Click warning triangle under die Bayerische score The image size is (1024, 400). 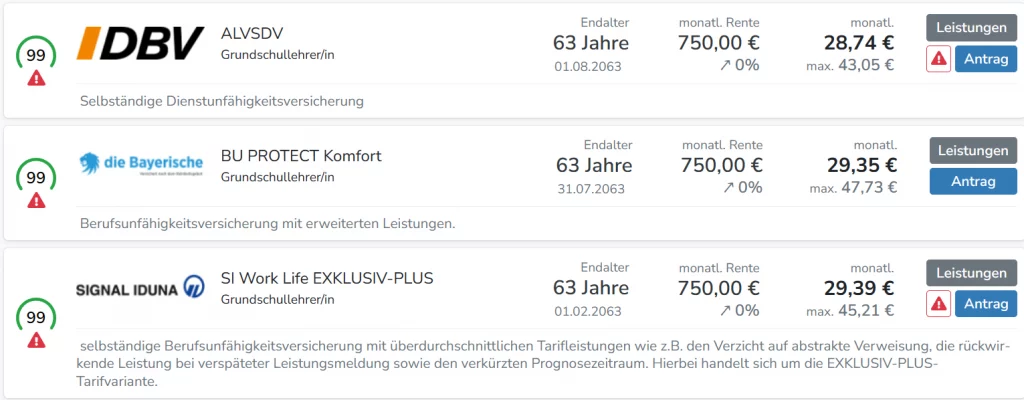tap(36, 200)
